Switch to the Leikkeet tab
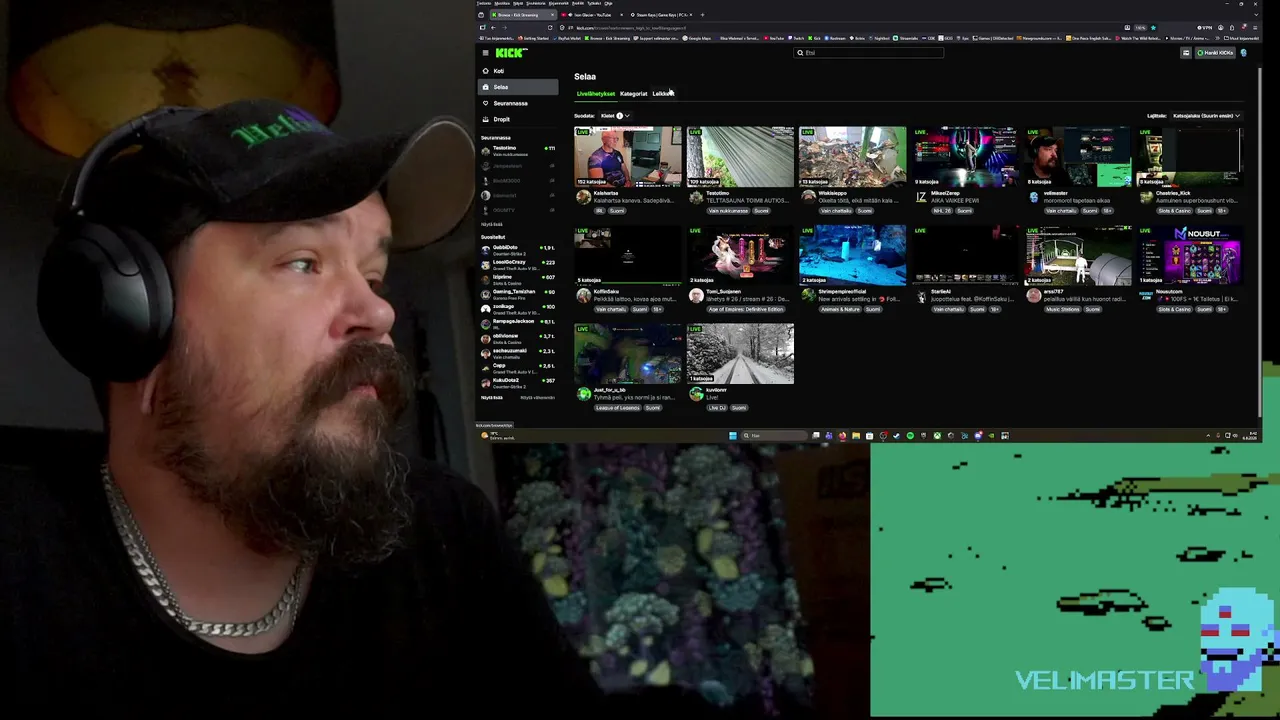1280x720 pixels. pos(662,94)
